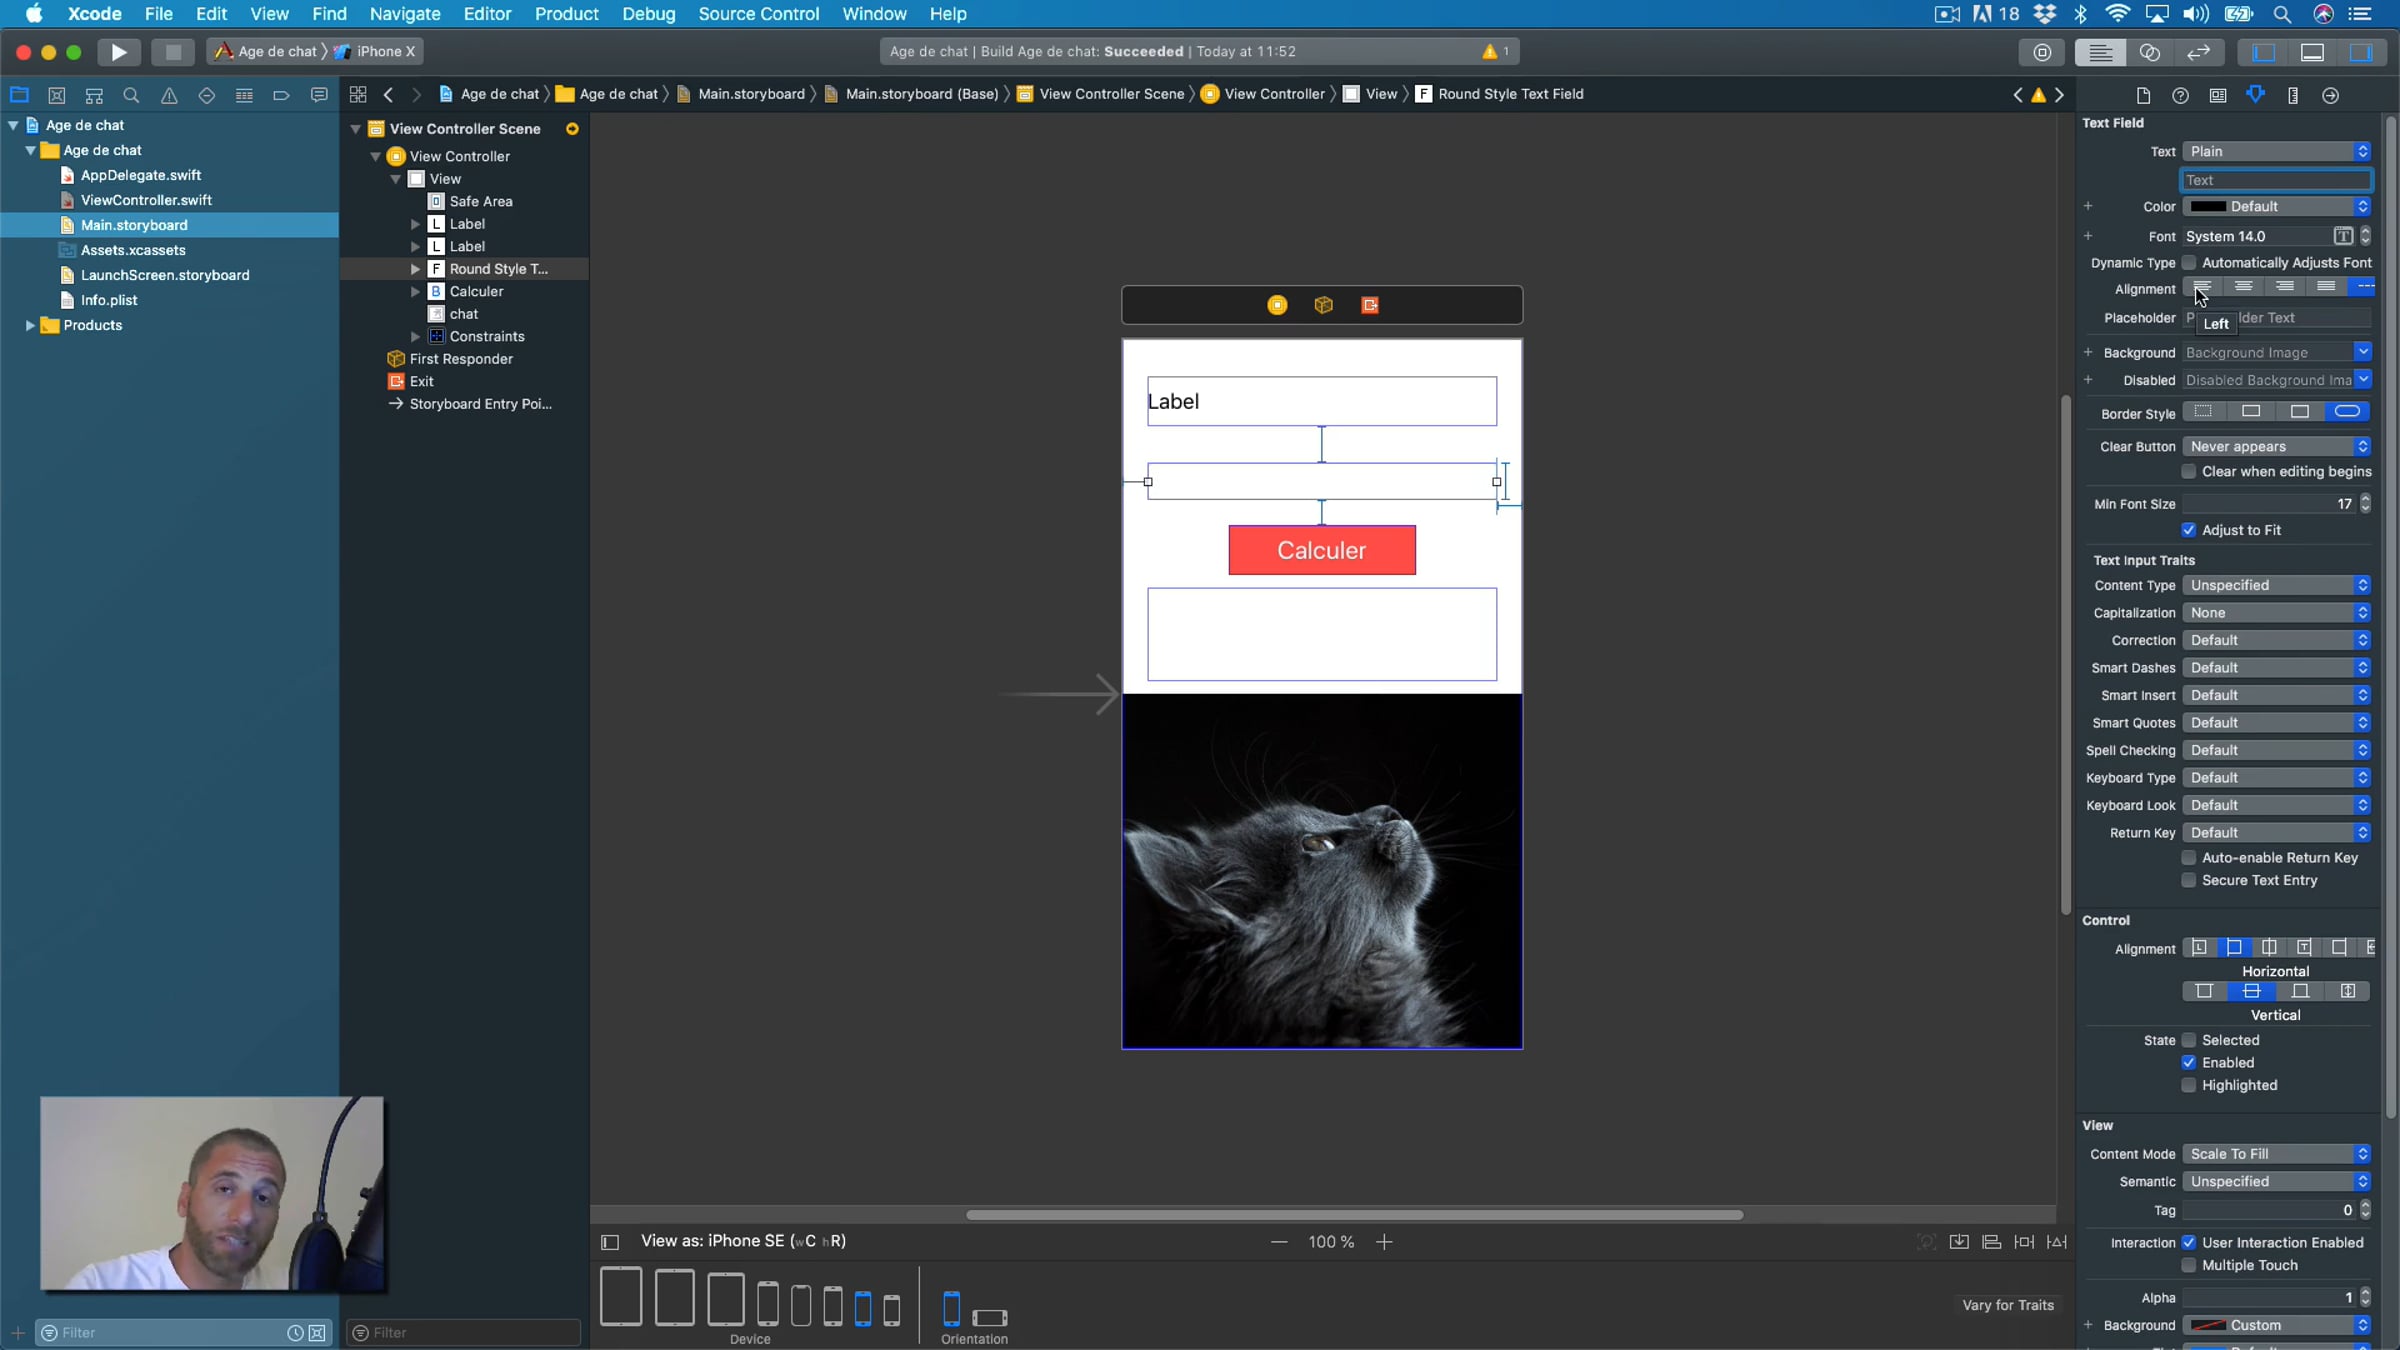Show the Identity inspector
This screenshot has height=1350, width=2400.
point(2218,95)
